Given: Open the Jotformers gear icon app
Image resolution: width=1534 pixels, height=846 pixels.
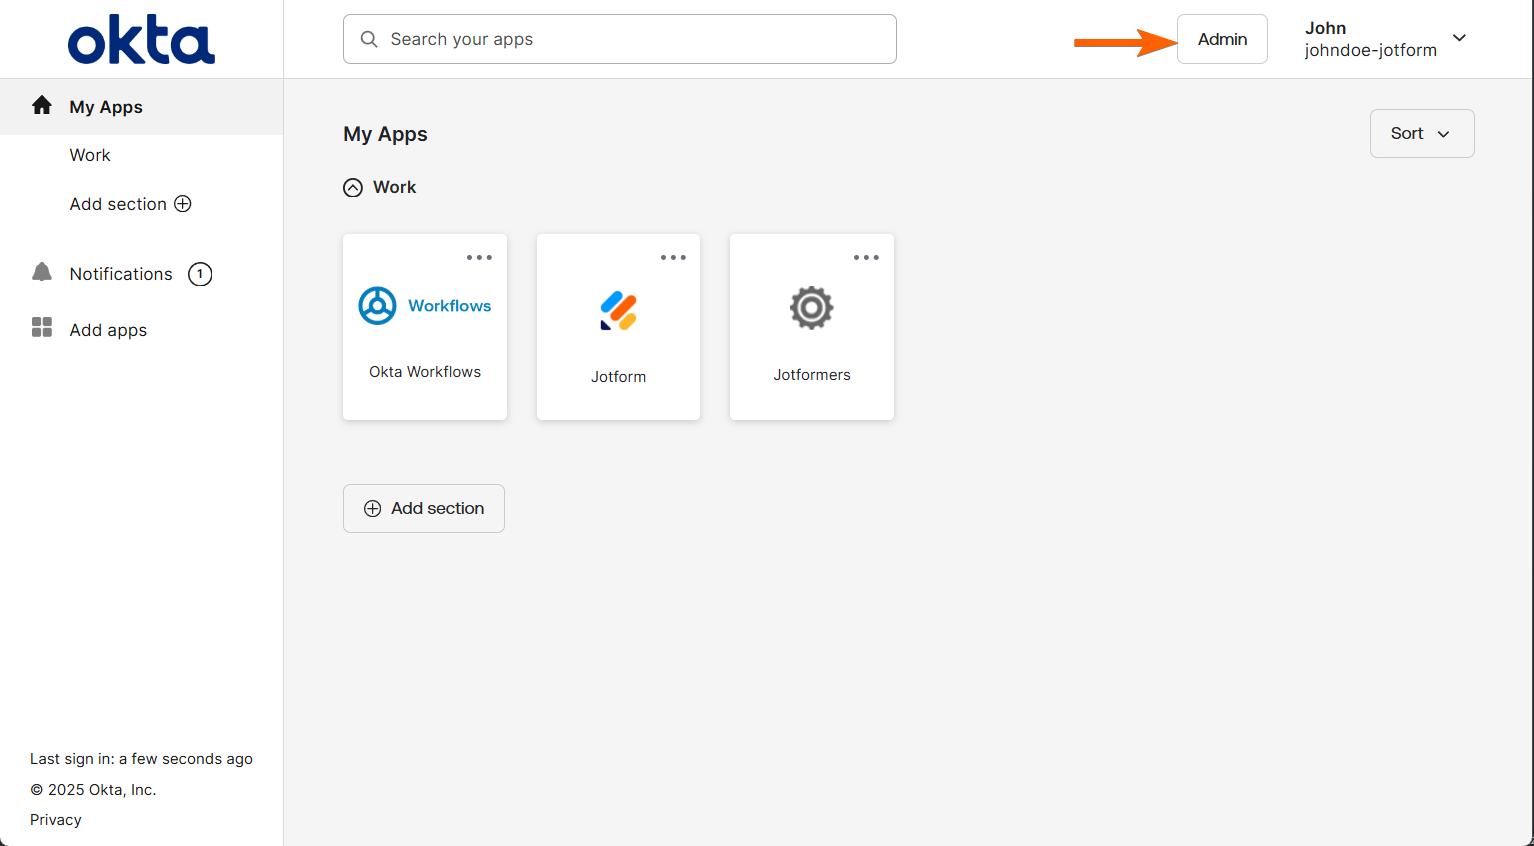Looking at the screenshot, I should 811,308.
